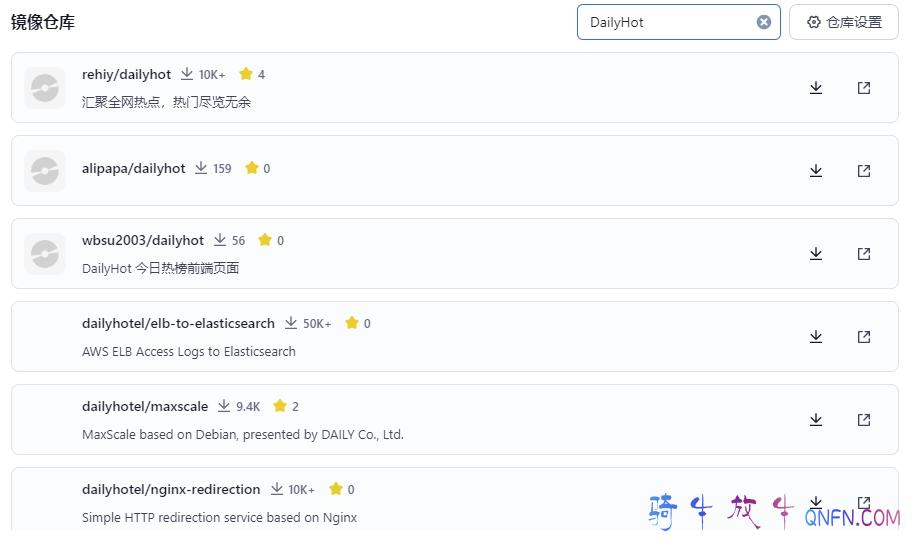
Task: Select dailyhotel/nginx-redirection title
Action: pyautogui.click(x=171, y=490)
